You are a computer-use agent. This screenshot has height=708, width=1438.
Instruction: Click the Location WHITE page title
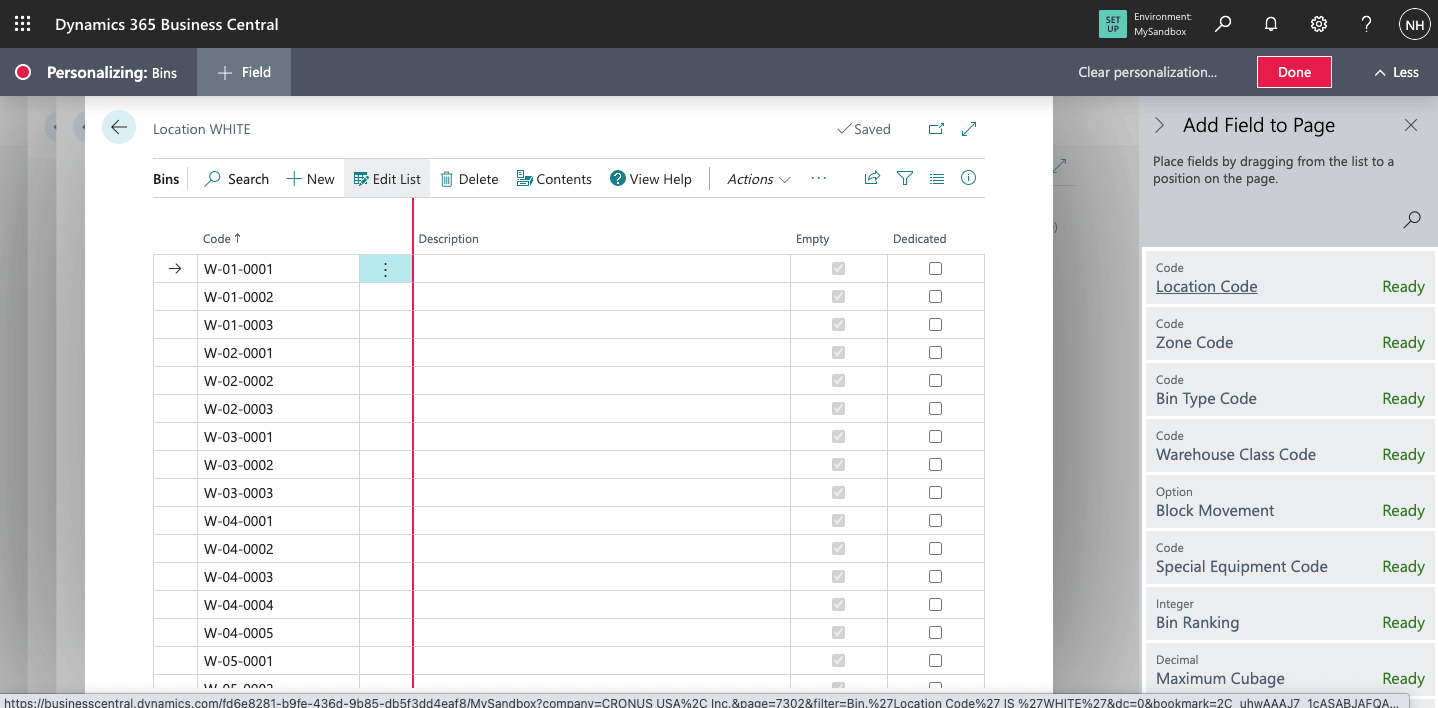pos(202,129)
